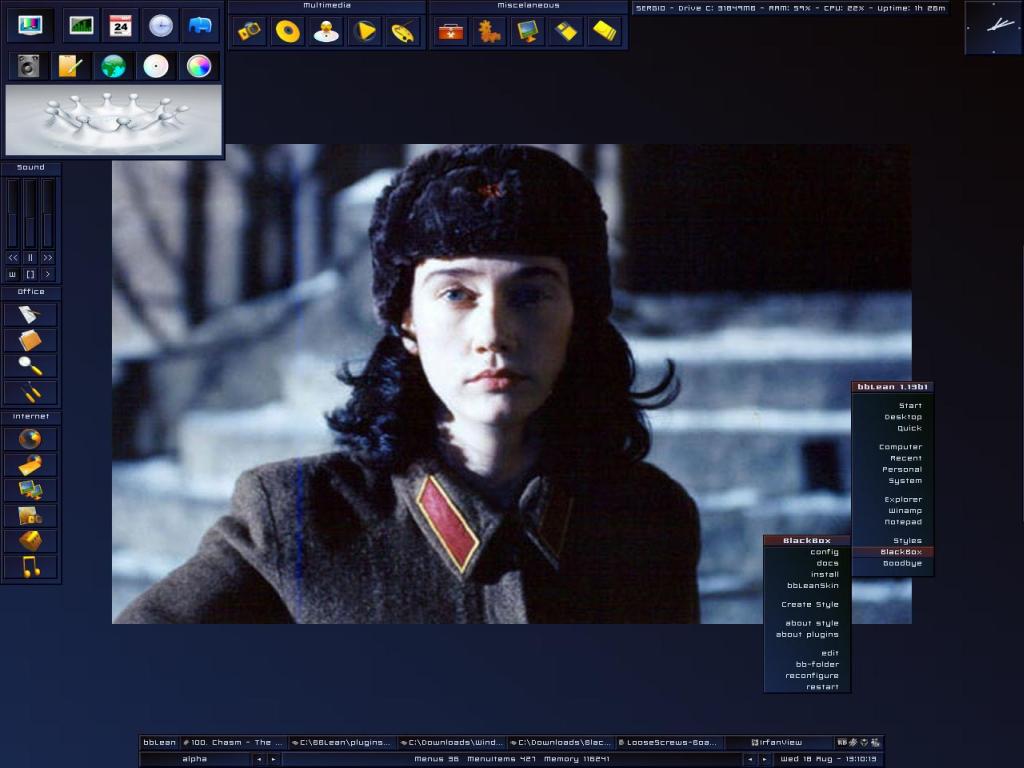
Task: Open config in the BlackBox submenu
Action: coord(807,552)
